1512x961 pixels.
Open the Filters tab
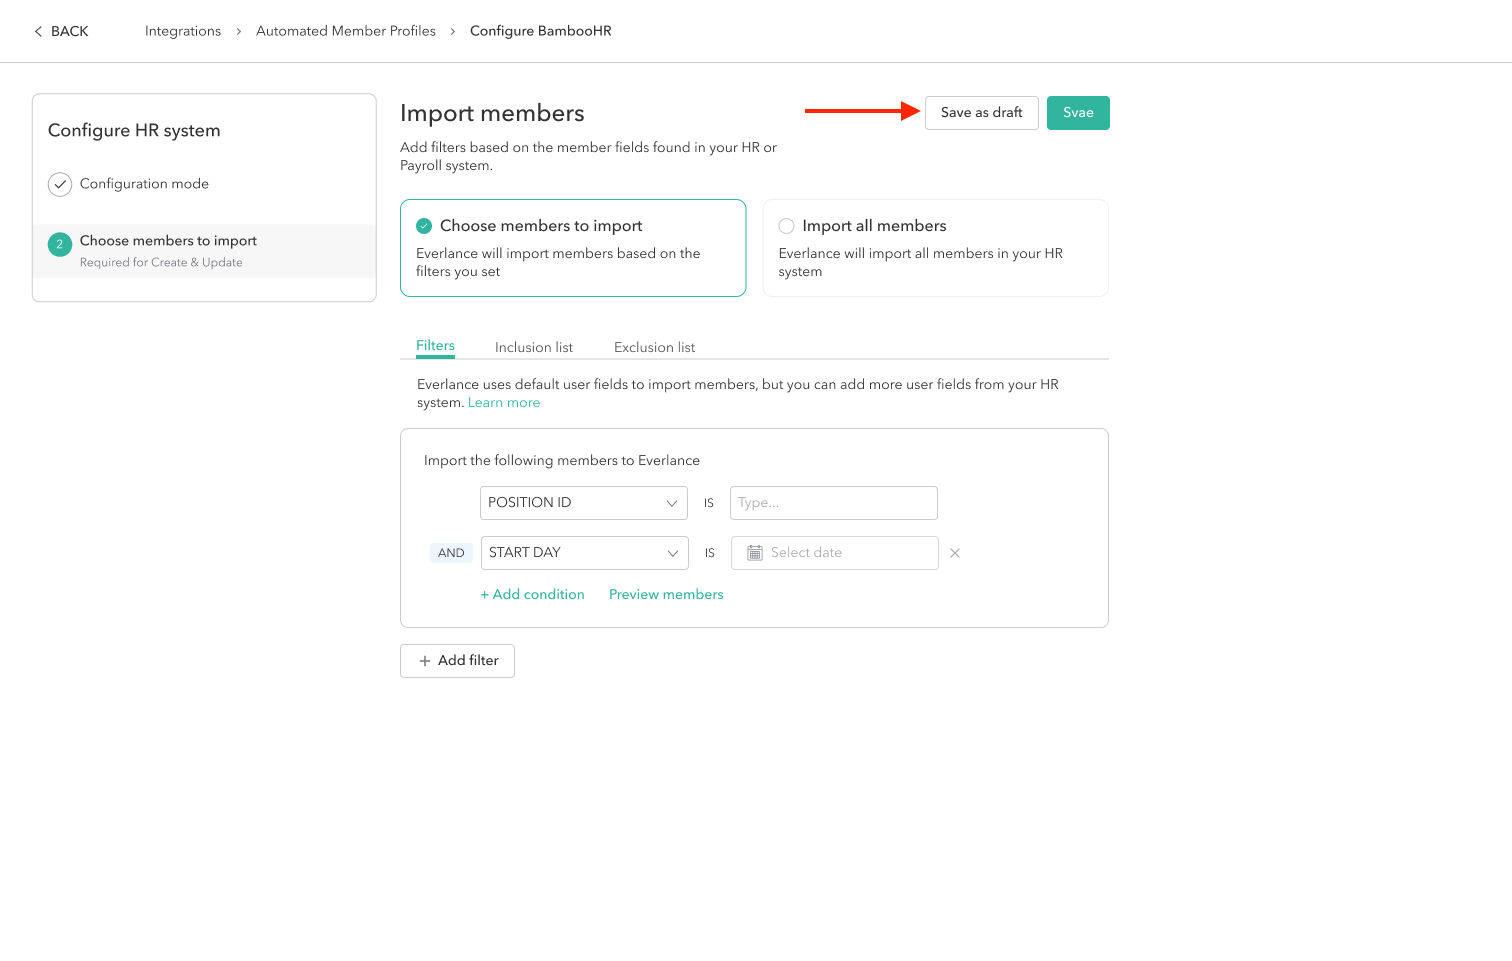pyautogui.click(x=435, y=346)
